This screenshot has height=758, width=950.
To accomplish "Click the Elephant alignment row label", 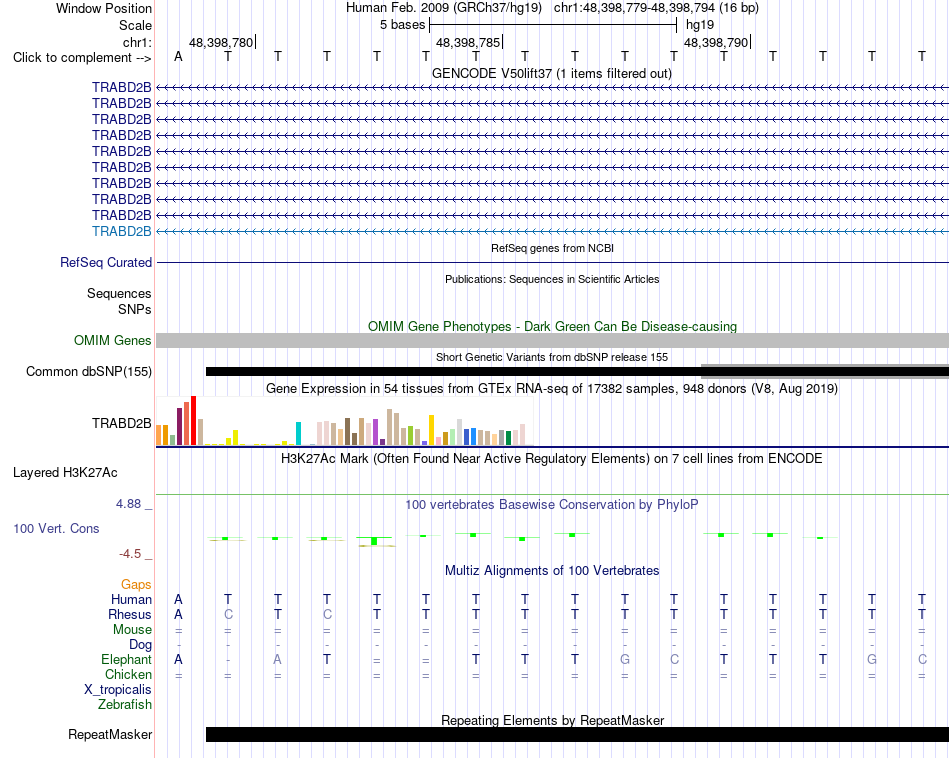I will (x=126, y=659).
